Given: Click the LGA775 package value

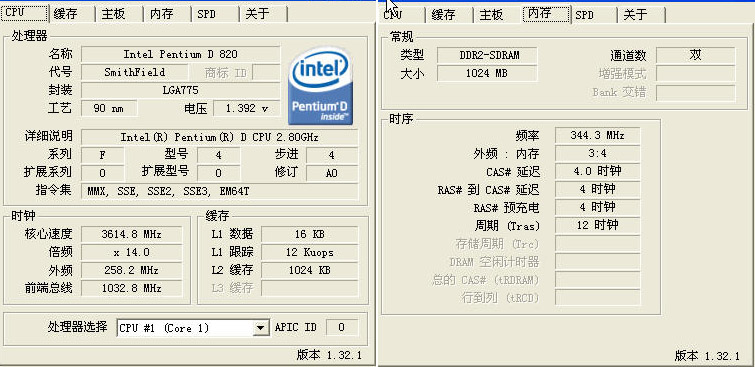Looking at the screenshot, I should coord(181,90).
